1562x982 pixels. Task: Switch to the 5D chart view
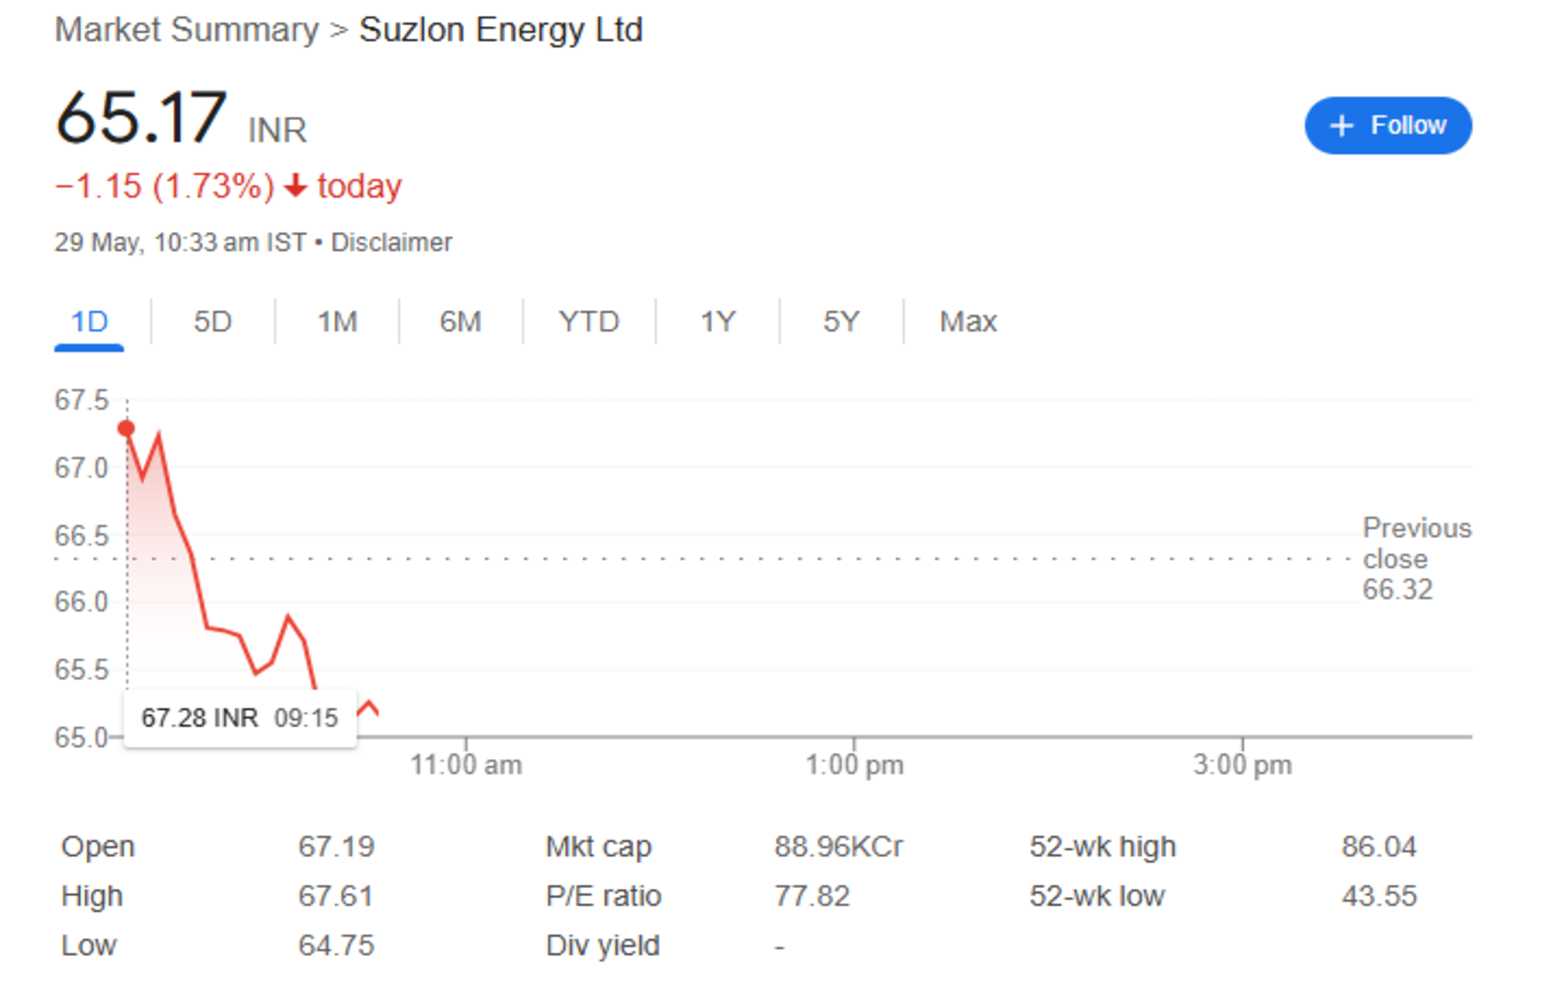[x=211, y=321]
